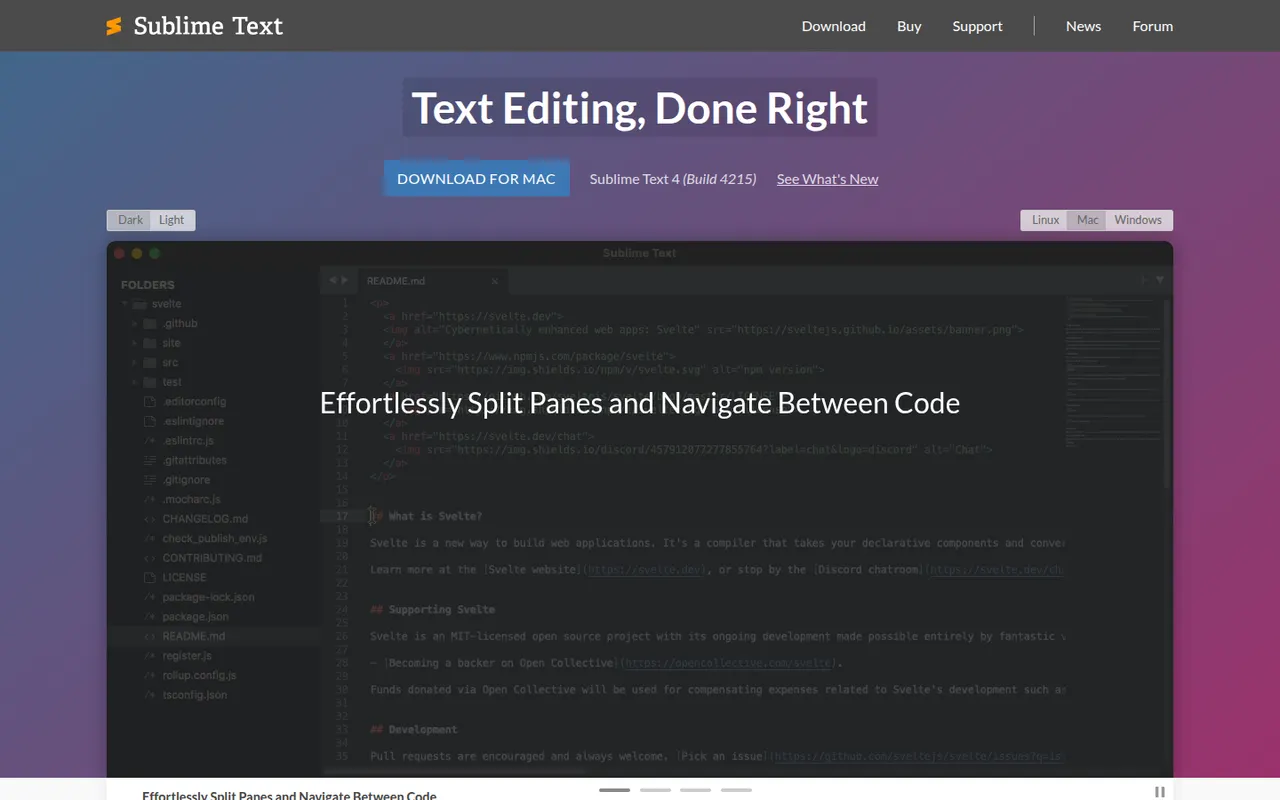The height and width of the screenshot is (800, 1280).
Task: Click the lines icon beside .gitattributes
Action: pos(151,460)
